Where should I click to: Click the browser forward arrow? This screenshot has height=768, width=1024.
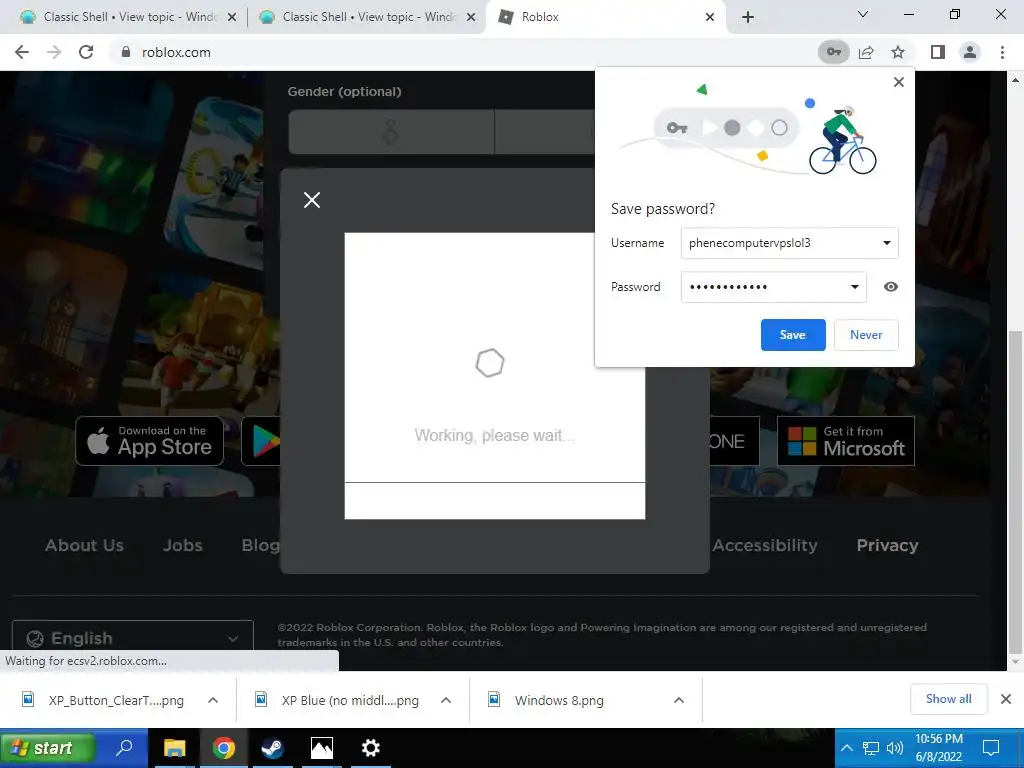54,52
